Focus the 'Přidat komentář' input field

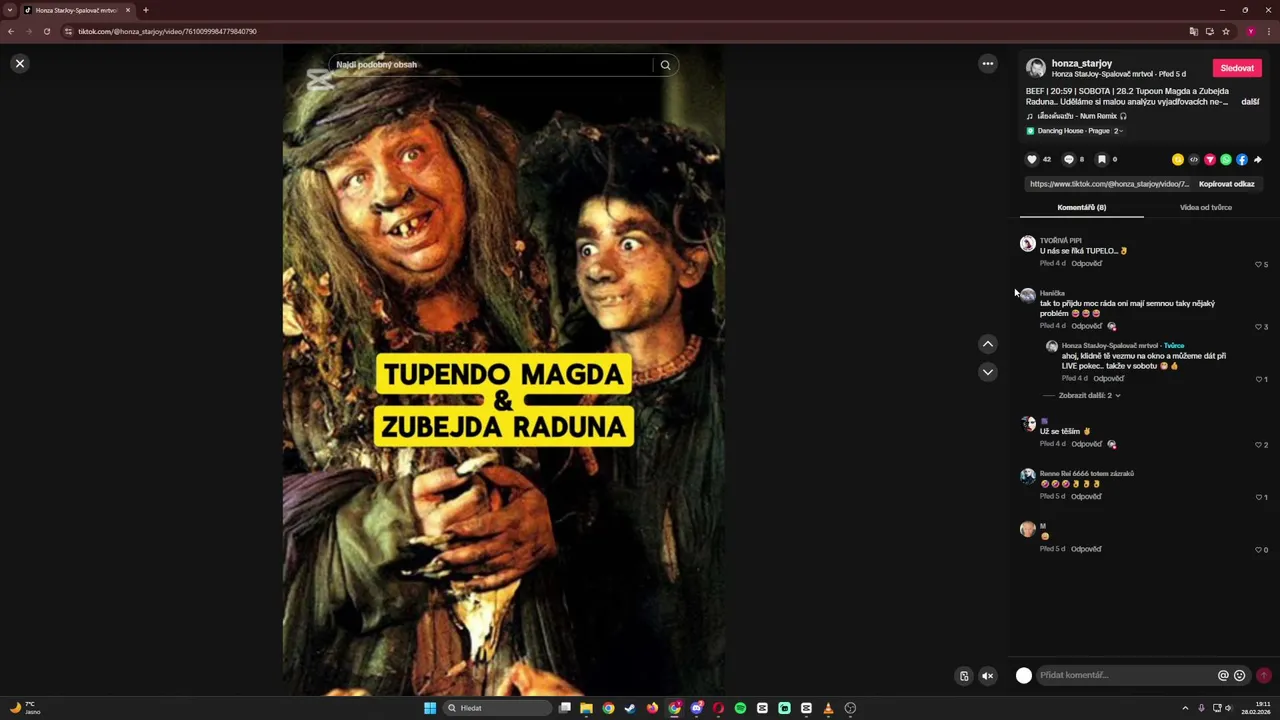(1125, 675)
